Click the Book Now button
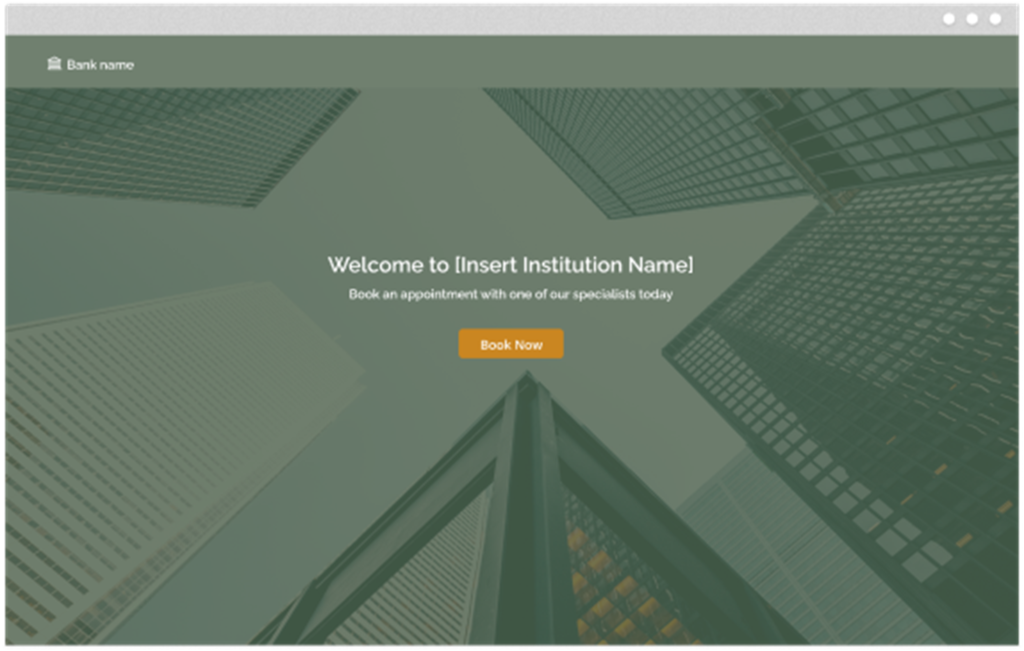This screenshot has width=1024, height=651. tap(511, 343)
